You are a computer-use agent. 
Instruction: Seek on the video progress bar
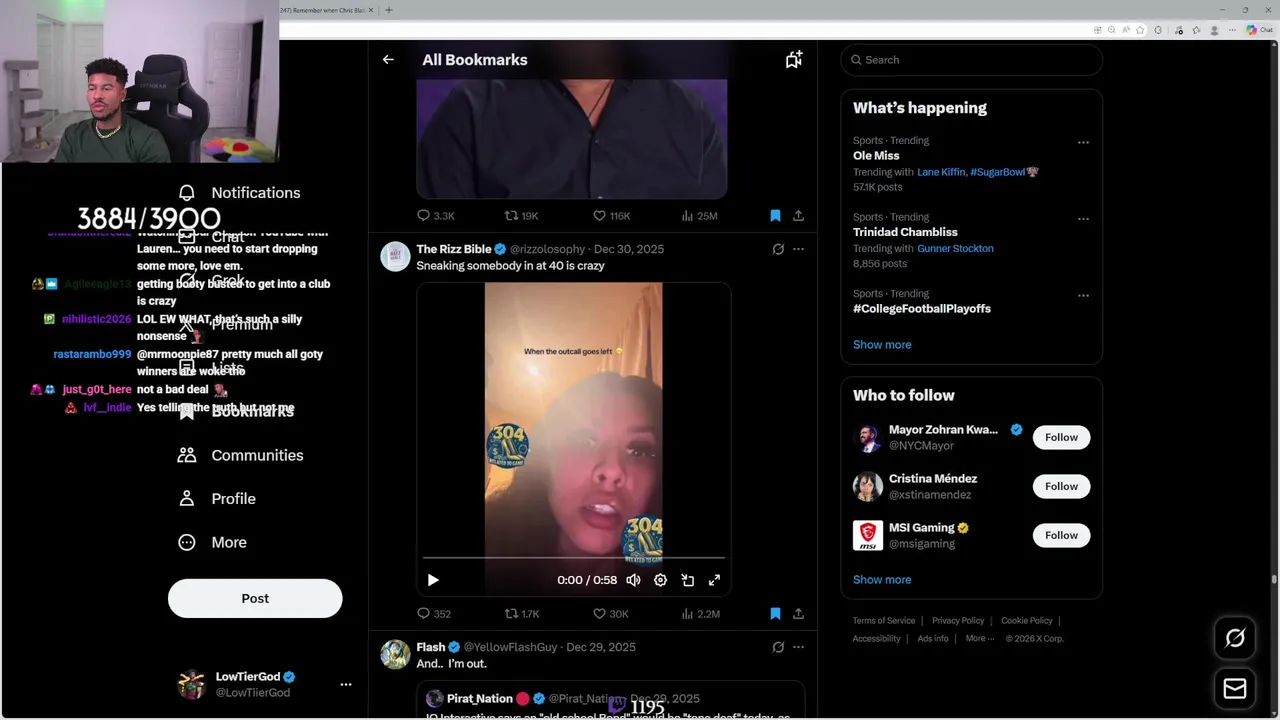point(574,558)
